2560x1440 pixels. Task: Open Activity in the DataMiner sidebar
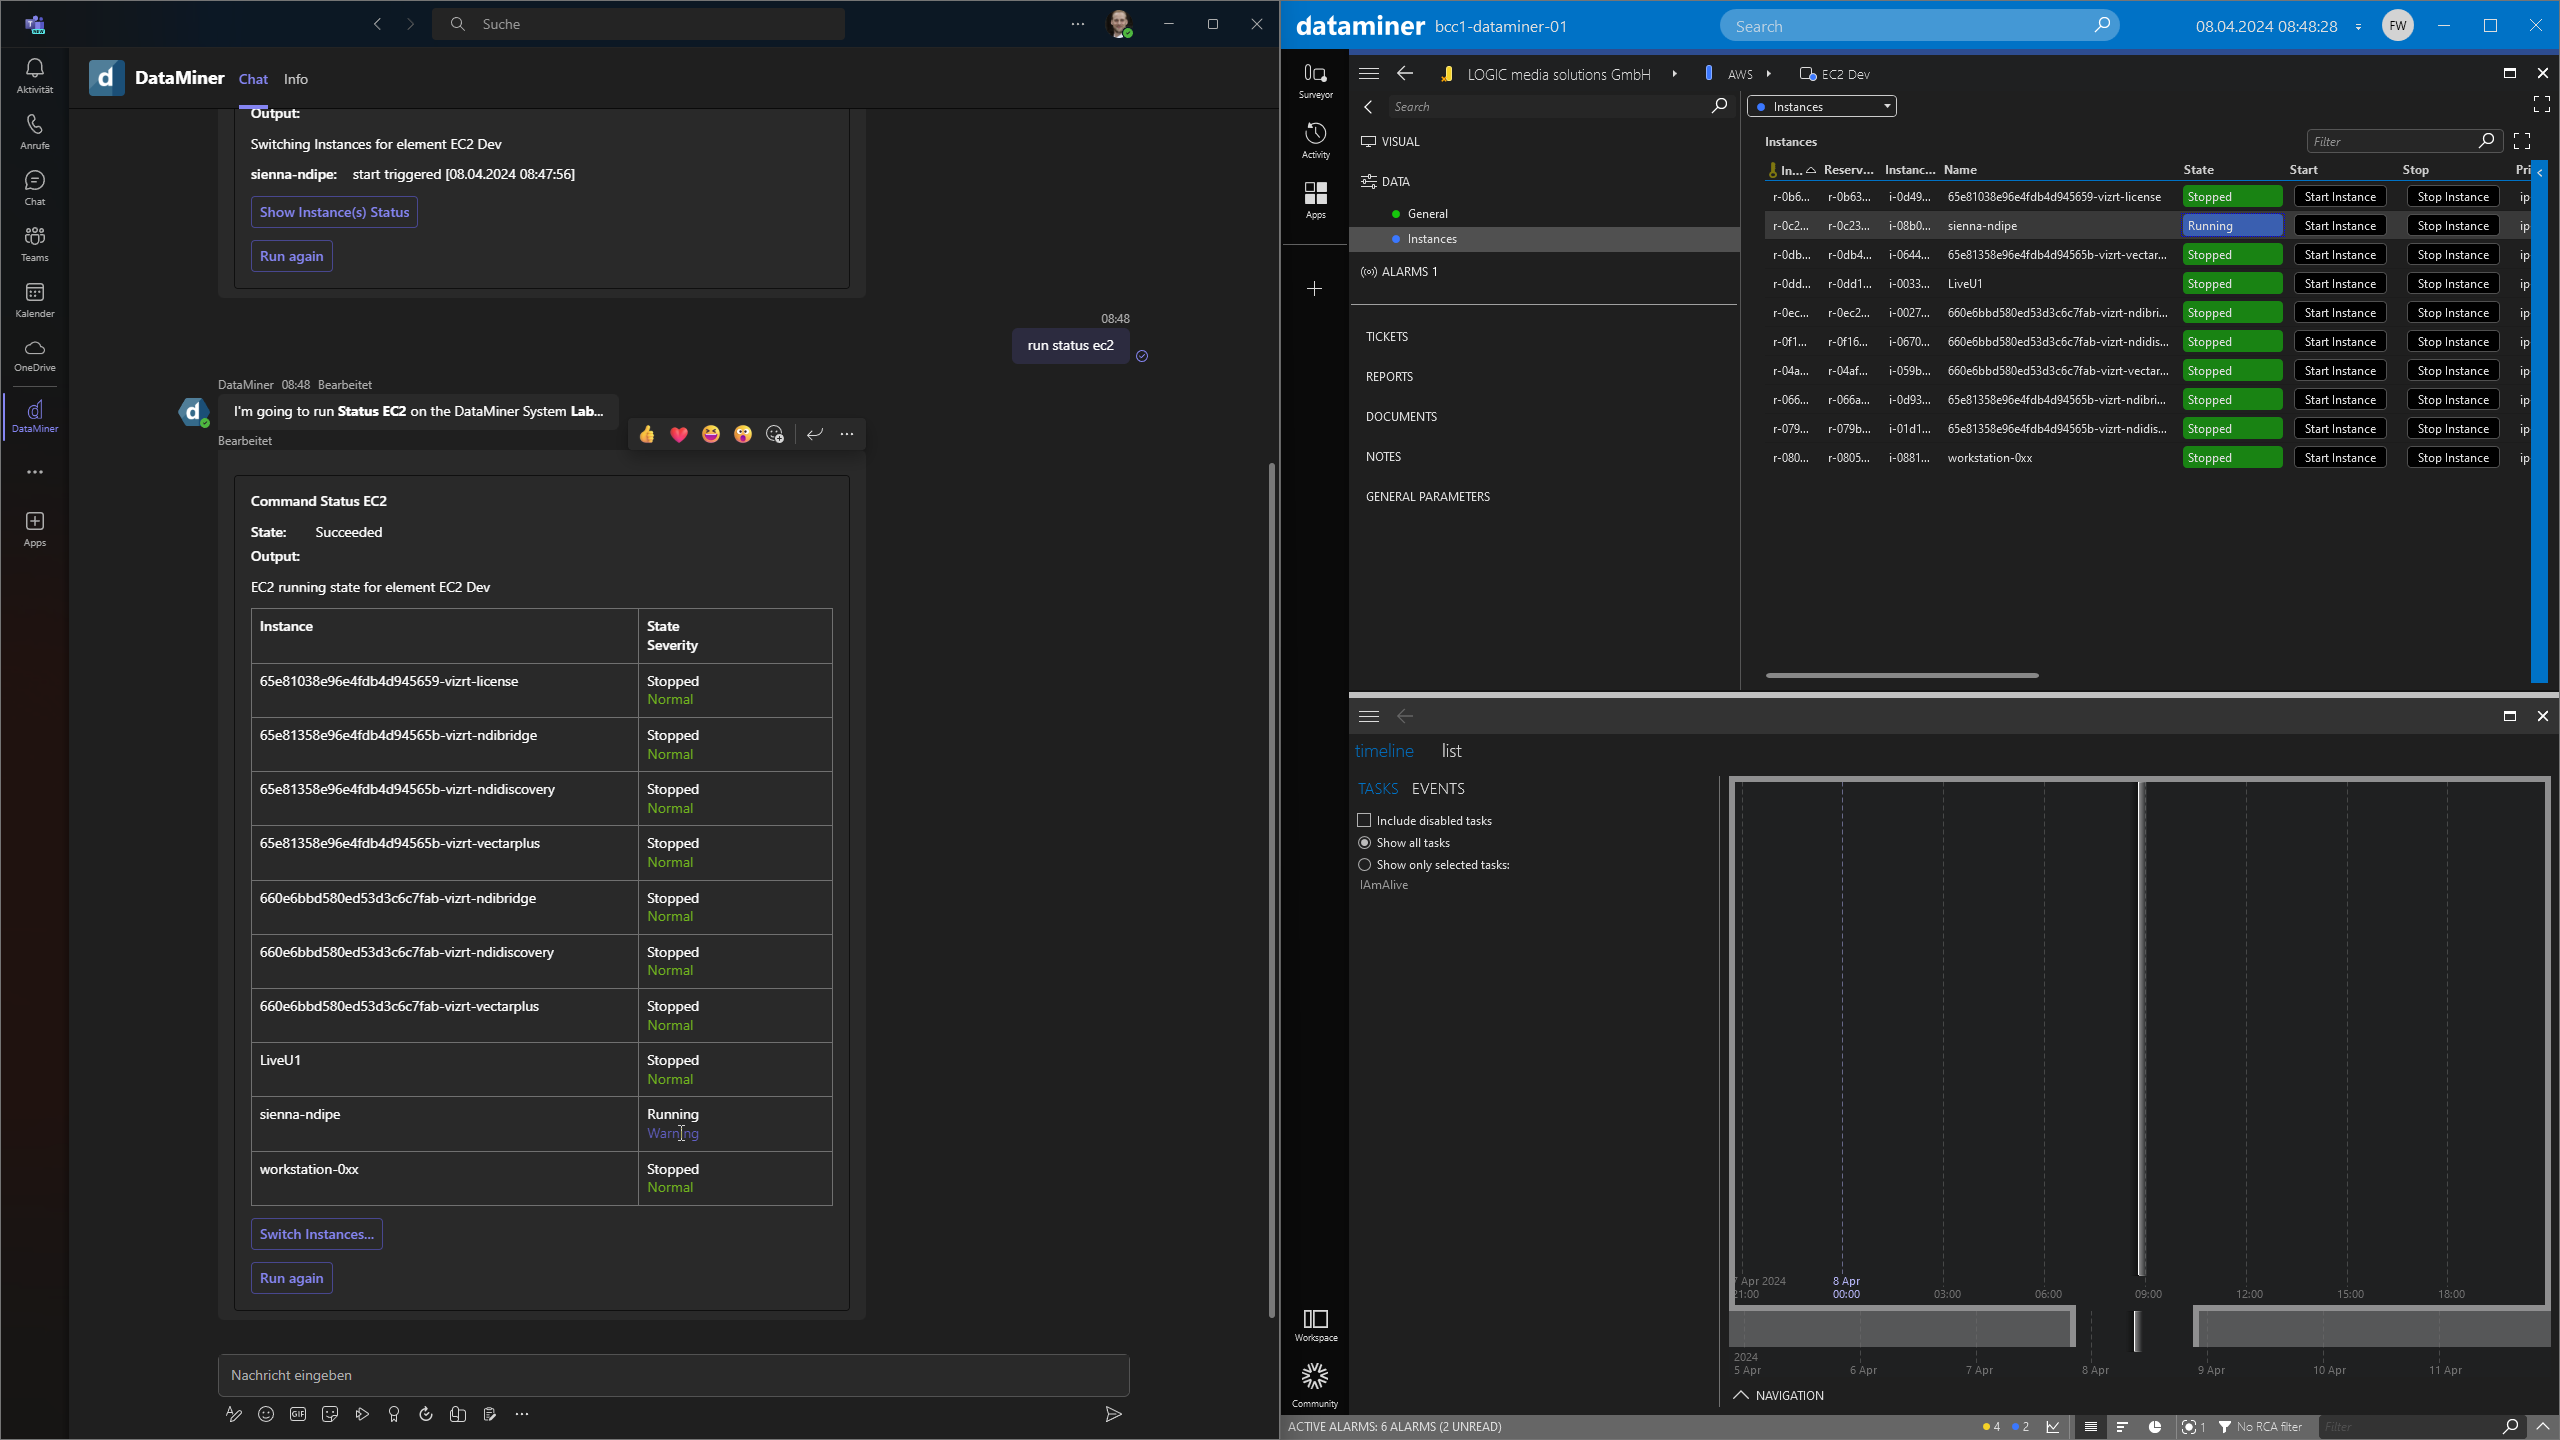tap(1315, 141)
